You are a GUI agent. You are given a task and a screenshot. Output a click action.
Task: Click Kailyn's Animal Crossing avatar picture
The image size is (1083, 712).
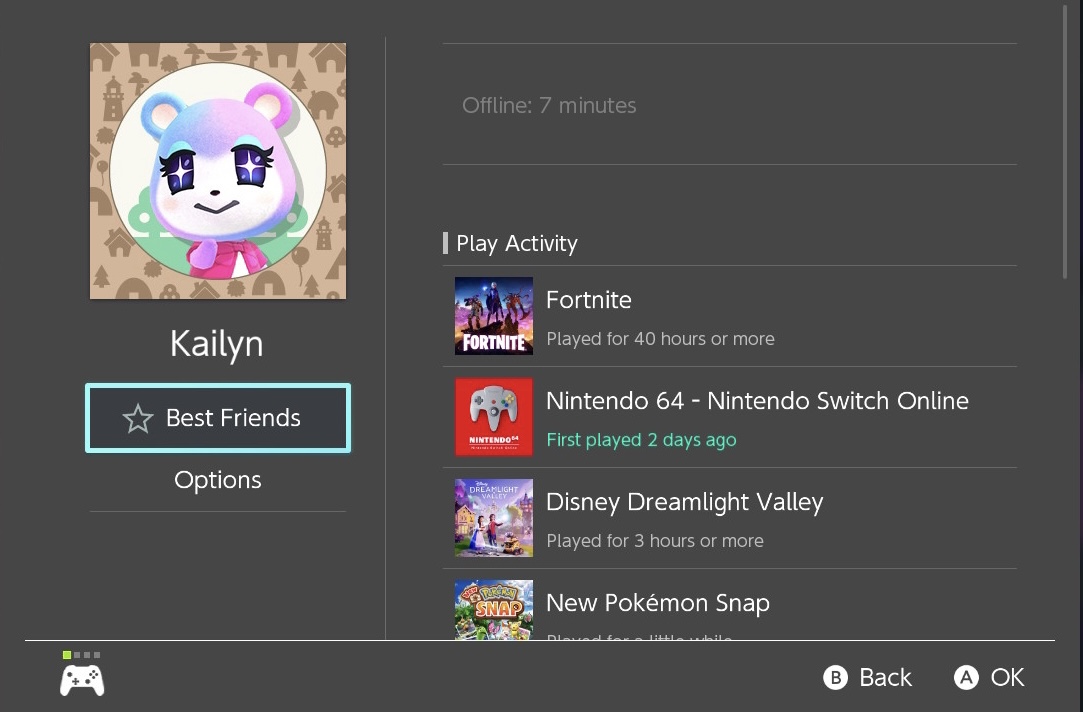[x=218, y=171]
